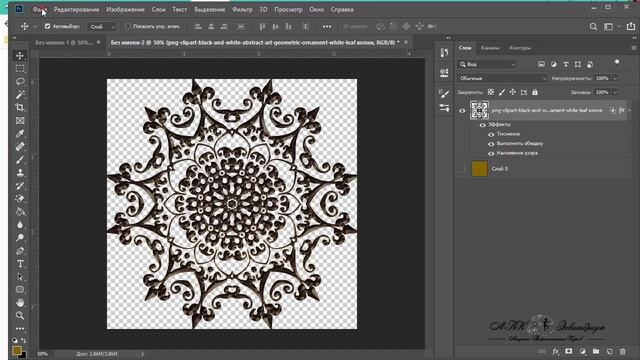Open the Adjustments sliders panel icon
This screenshot has height=360, width=640.
(x=444, y=108)
